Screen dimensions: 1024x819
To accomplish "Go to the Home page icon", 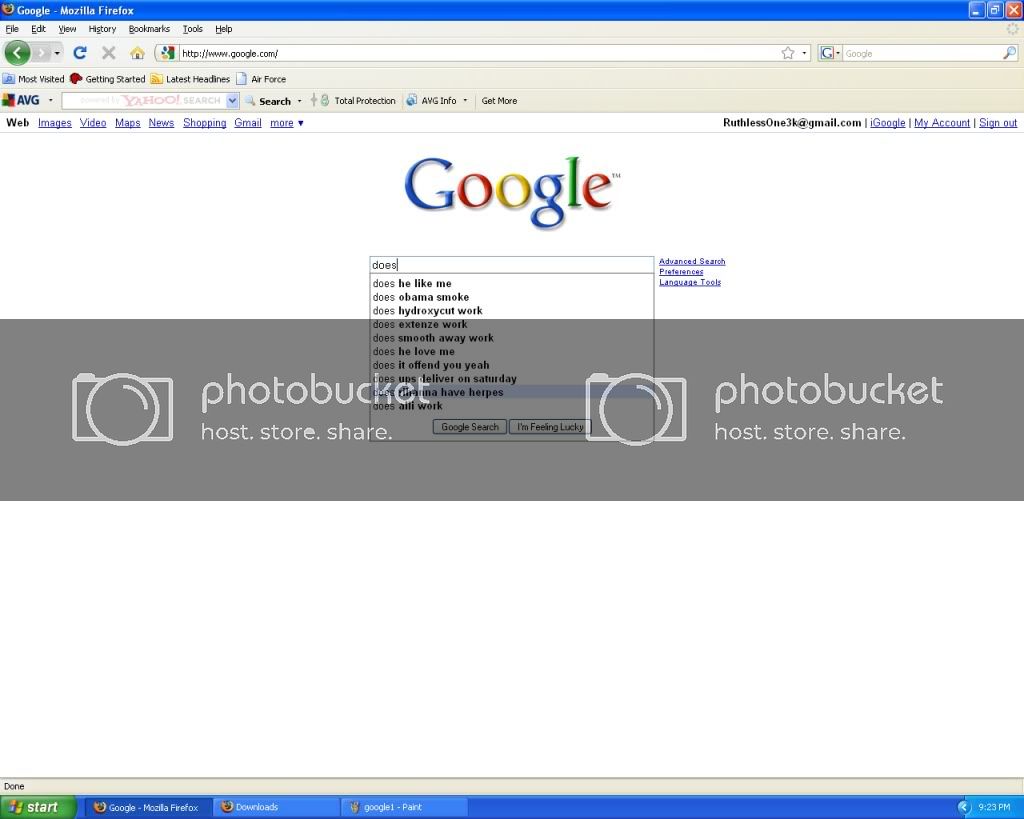I will point(137,53).
